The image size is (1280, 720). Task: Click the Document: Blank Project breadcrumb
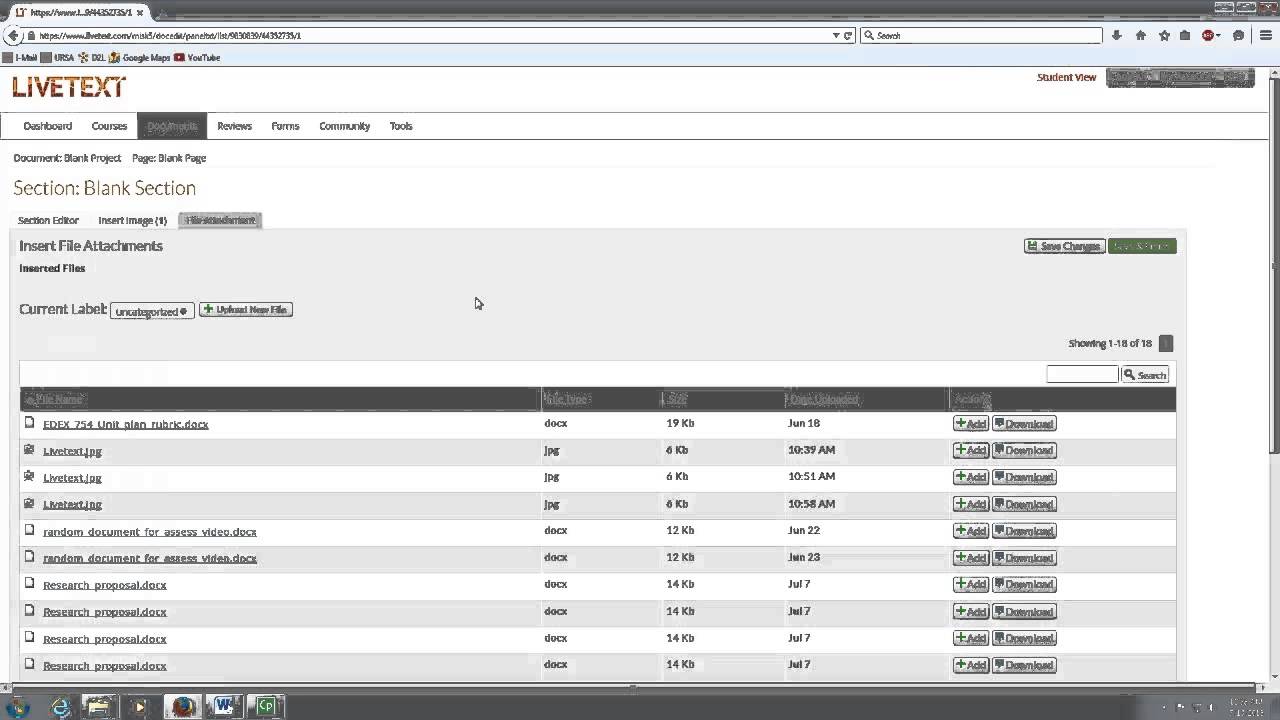[67, 158]
